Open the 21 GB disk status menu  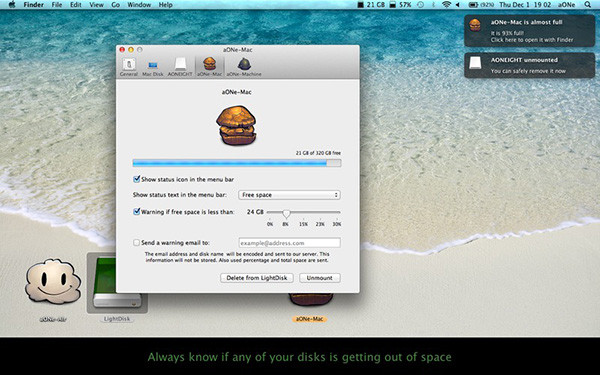coord(371,5)
